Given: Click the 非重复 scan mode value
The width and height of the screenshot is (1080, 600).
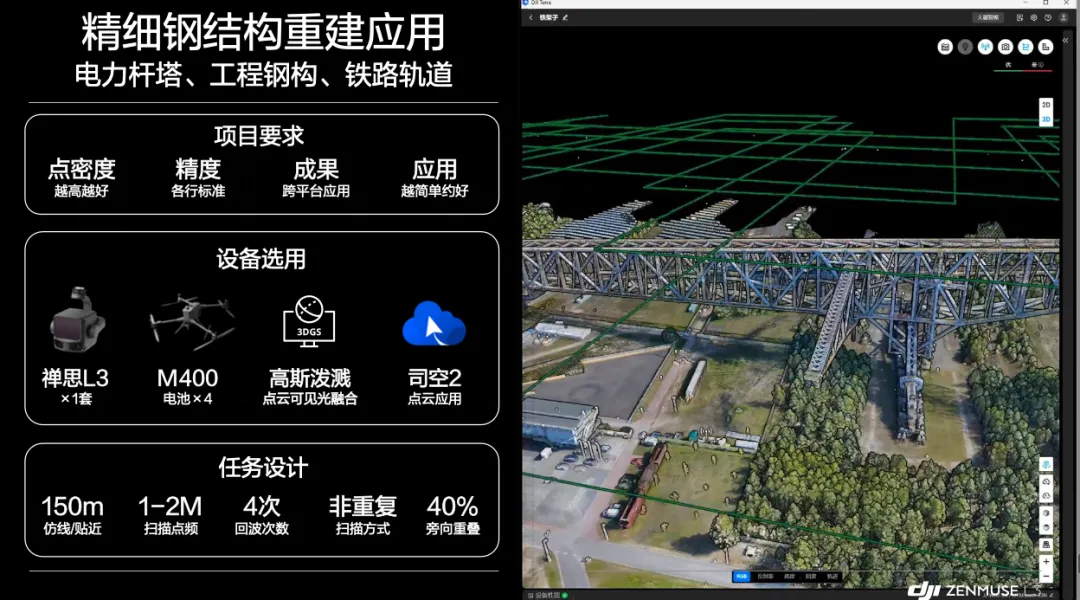Looking at the screenshot, I should (x=363, y=506).
